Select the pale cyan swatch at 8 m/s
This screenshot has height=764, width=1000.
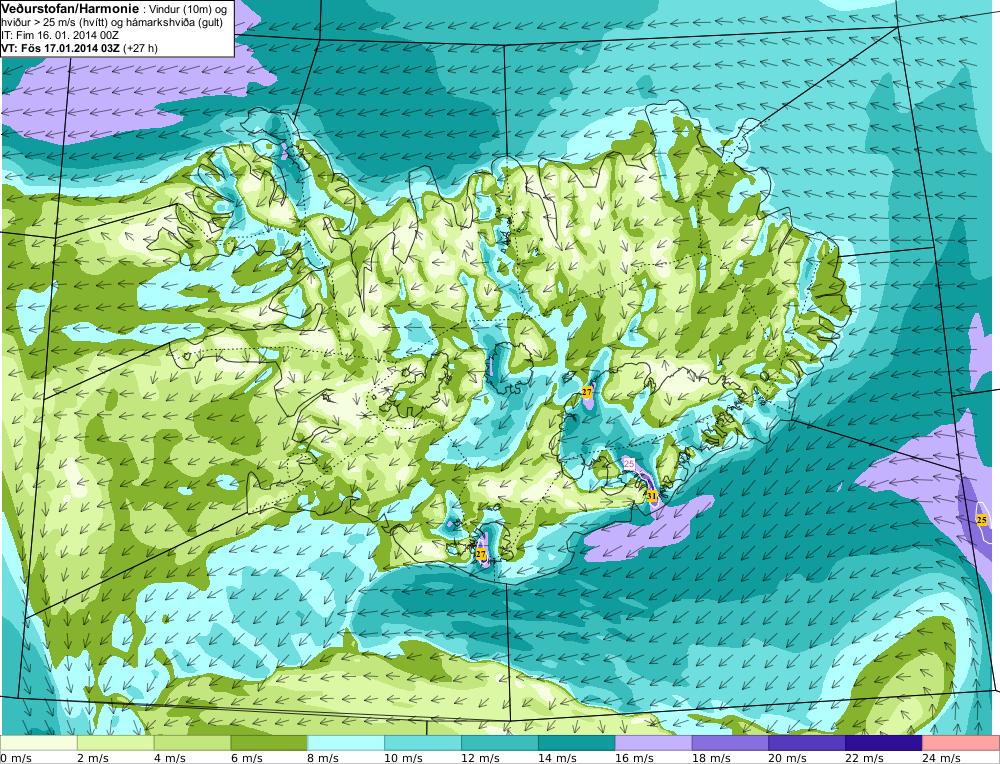pyautogui.click(x=346, y=743)
